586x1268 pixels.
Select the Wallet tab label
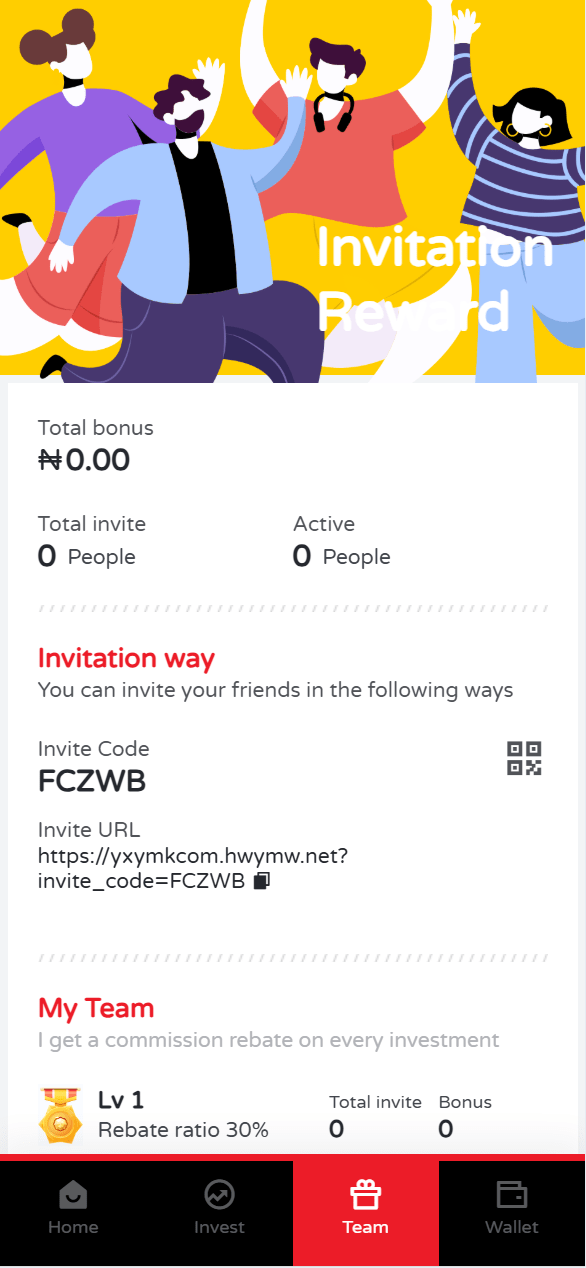512,1227
